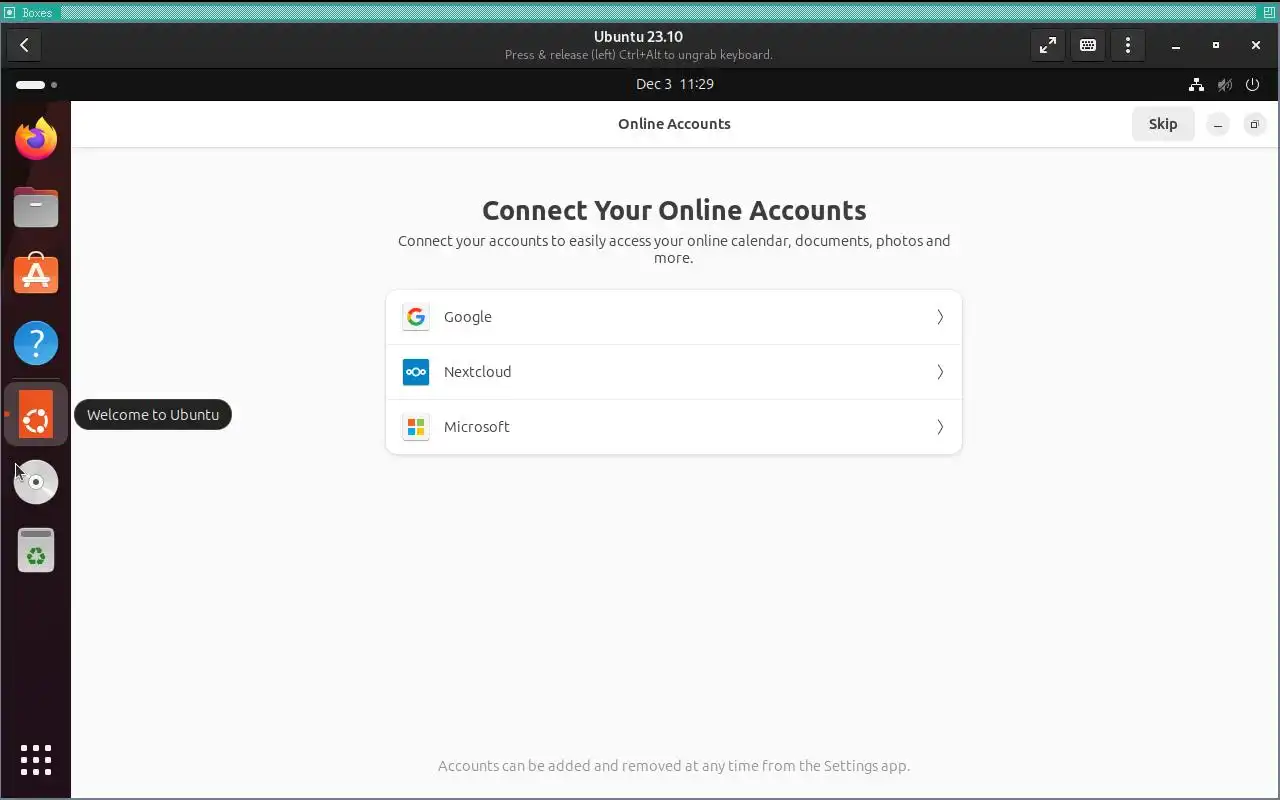Launch Ubuntu Software from the dock
This screenshot has height=800, width=1280.
pos(36,275)
